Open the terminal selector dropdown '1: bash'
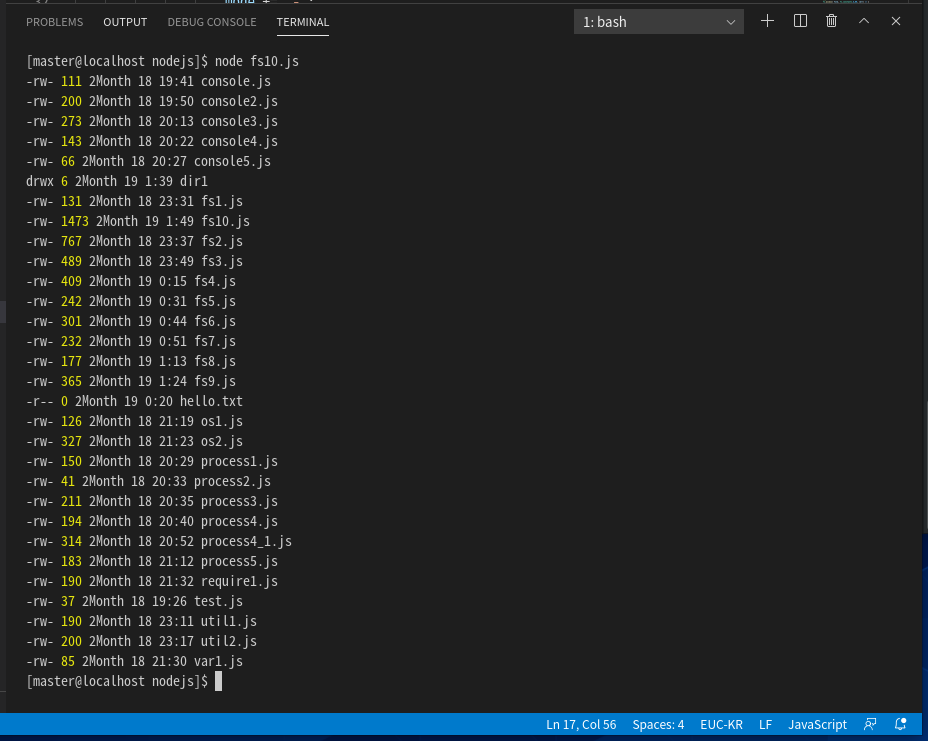928x741 pixels. [x=659, y=22]
